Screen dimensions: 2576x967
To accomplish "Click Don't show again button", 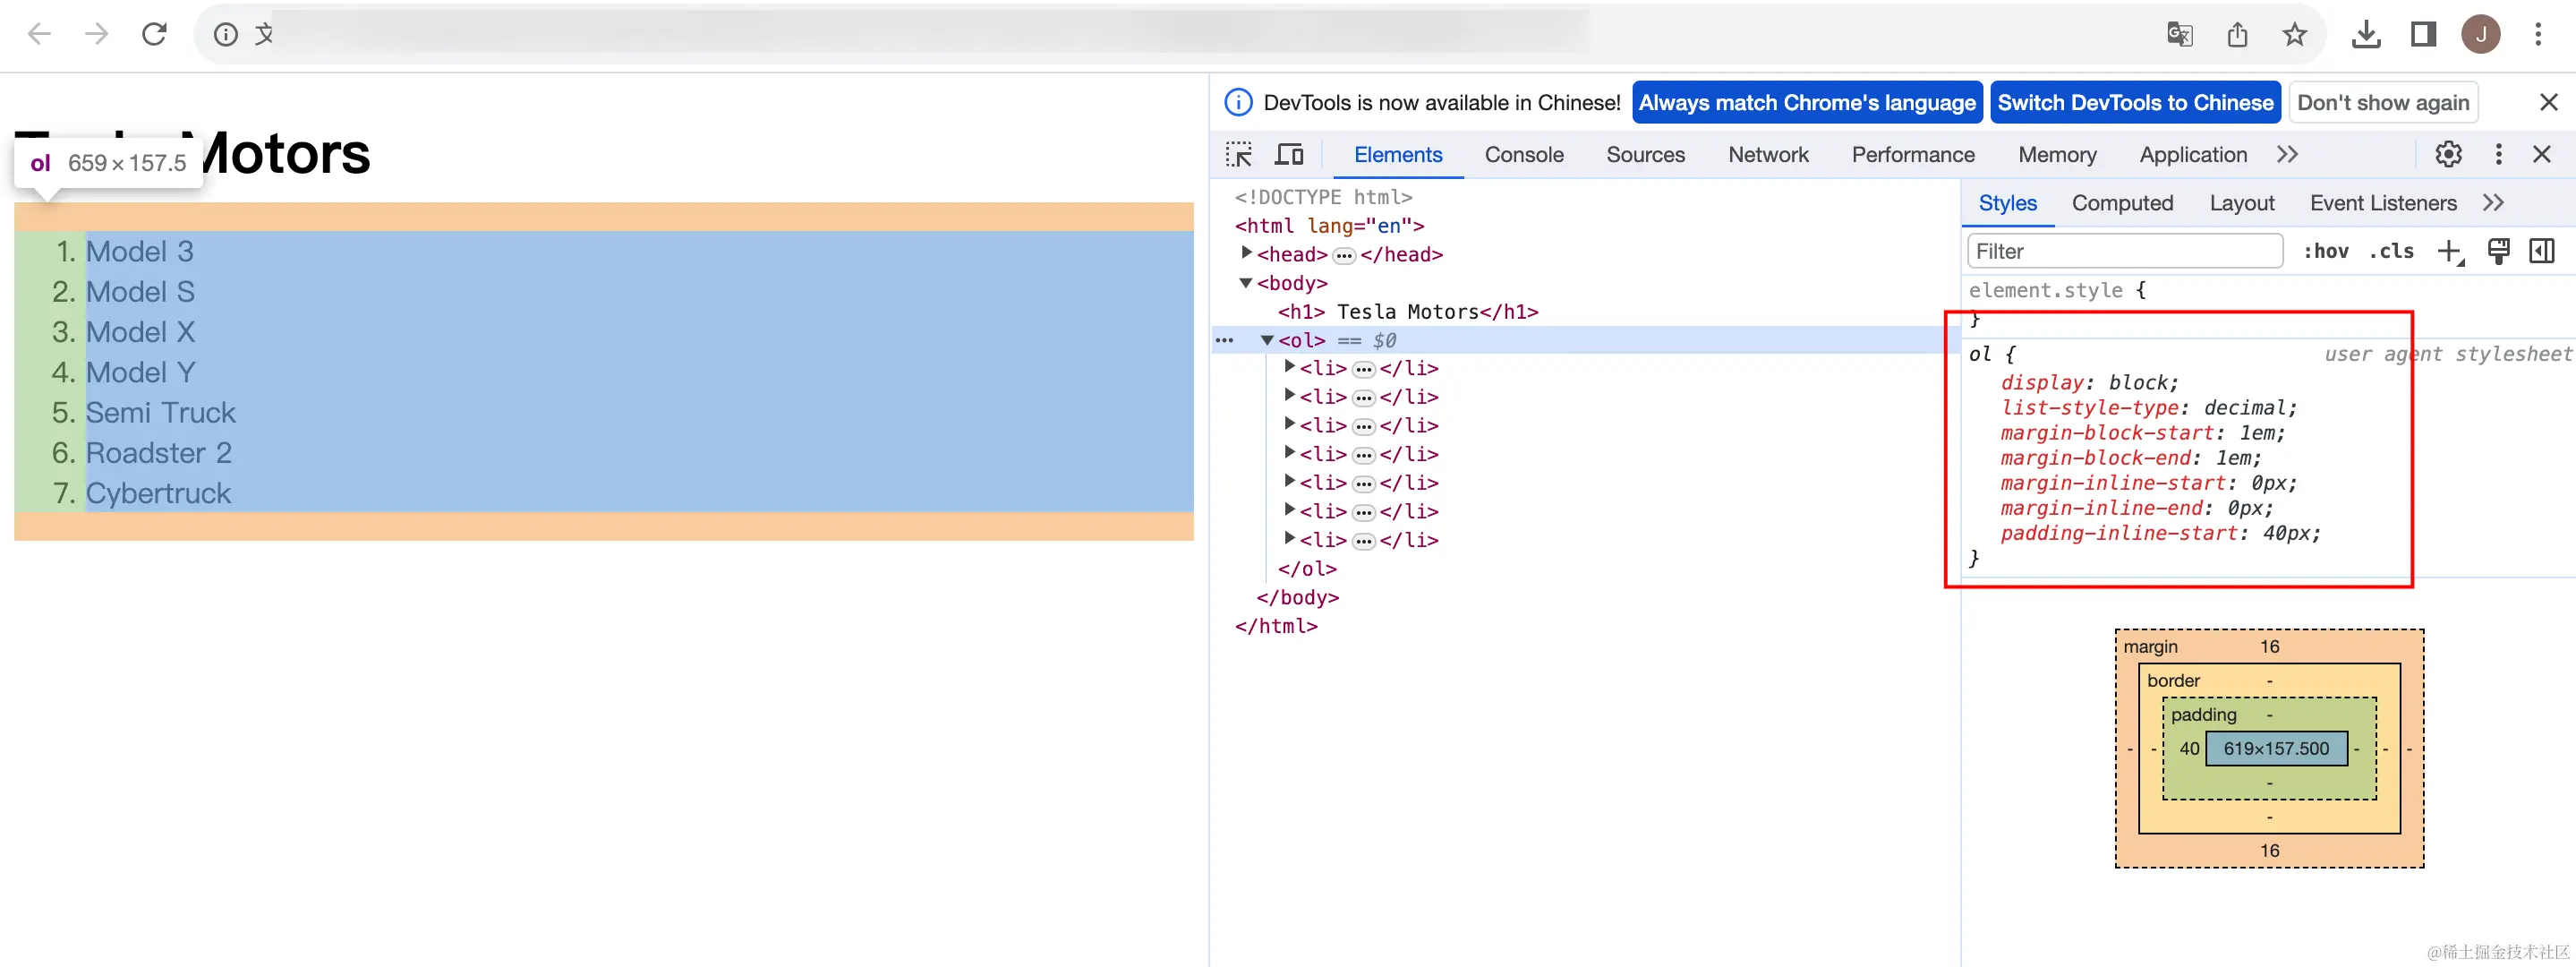I will (2382, 102).
